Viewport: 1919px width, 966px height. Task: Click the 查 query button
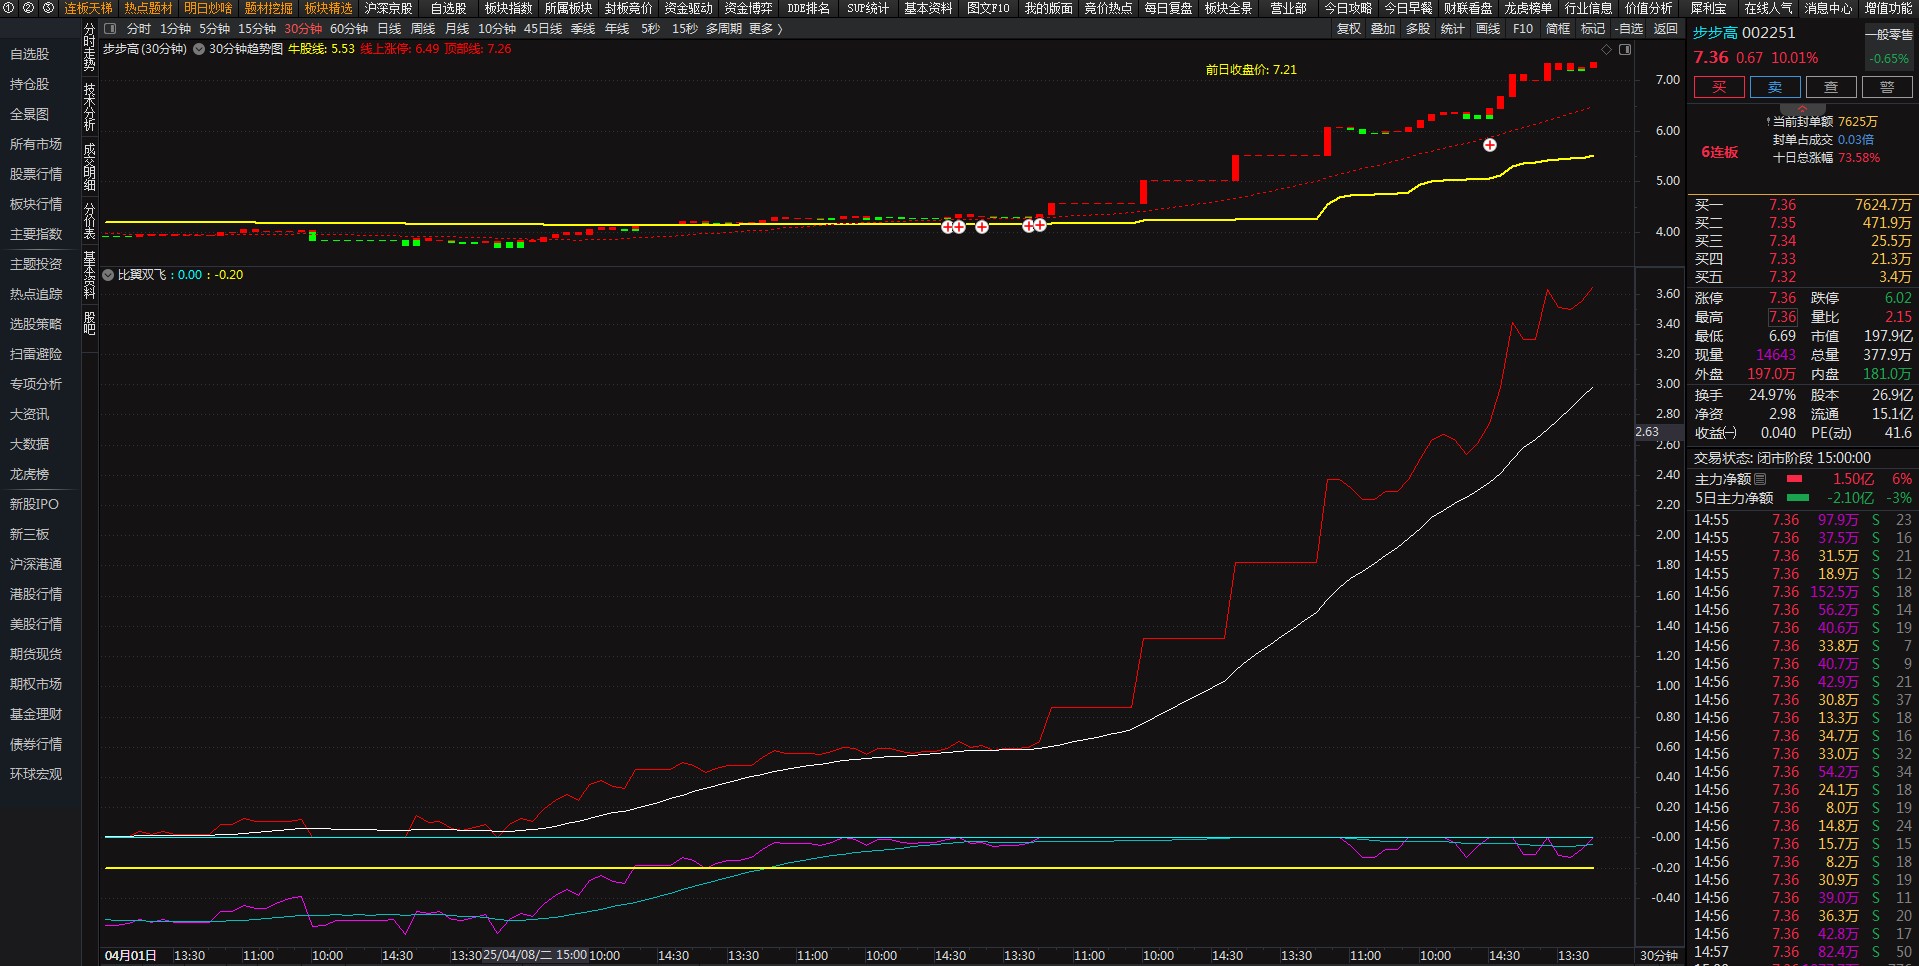pos(1831,87)
